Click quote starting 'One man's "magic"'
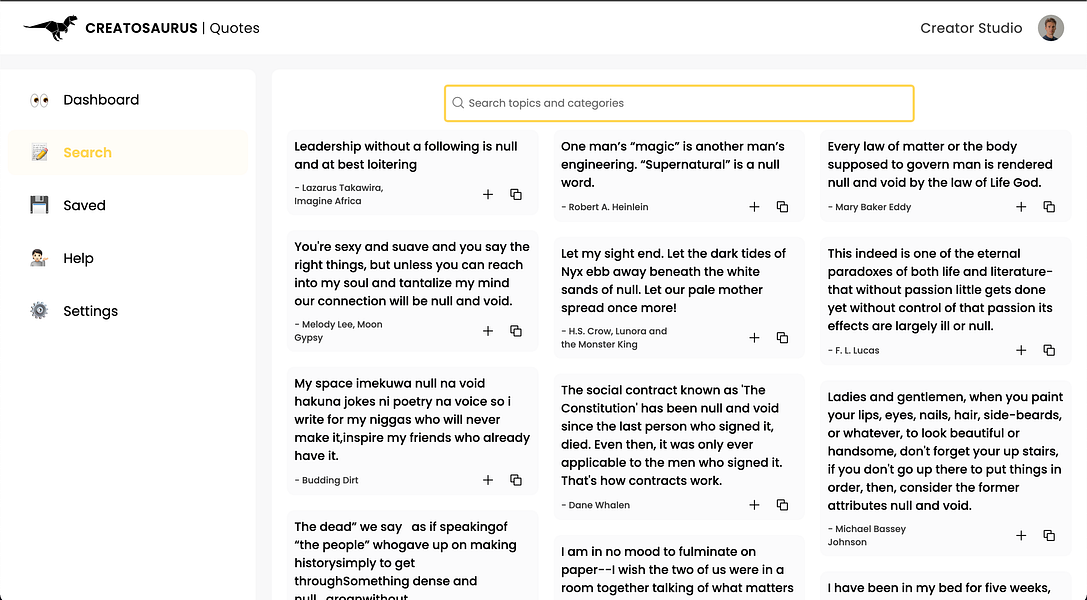This screenshot has width=1087, height=600. (672, 164)
